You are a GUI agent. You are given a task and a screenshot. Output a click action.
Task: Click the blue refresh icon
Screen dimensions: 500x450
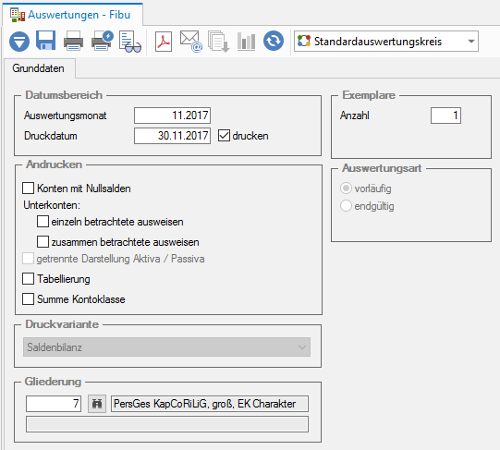pyautogui.click(x=273, y=41)
